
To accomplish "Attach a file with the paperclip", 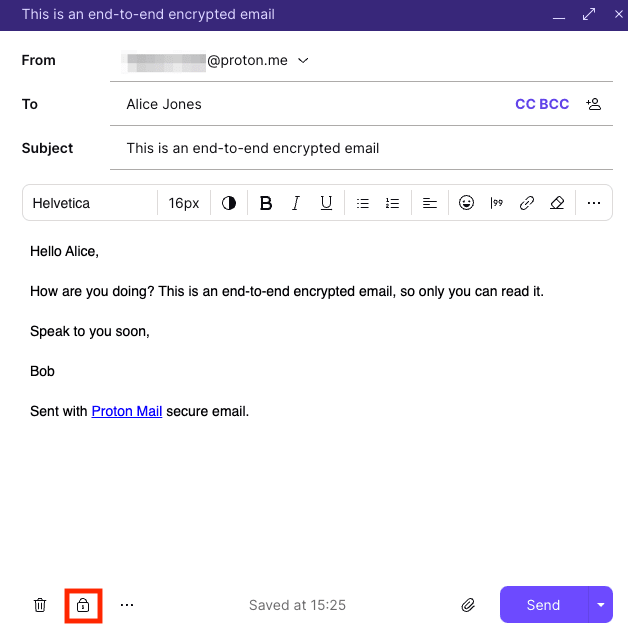I will click(x=468, y=605).
